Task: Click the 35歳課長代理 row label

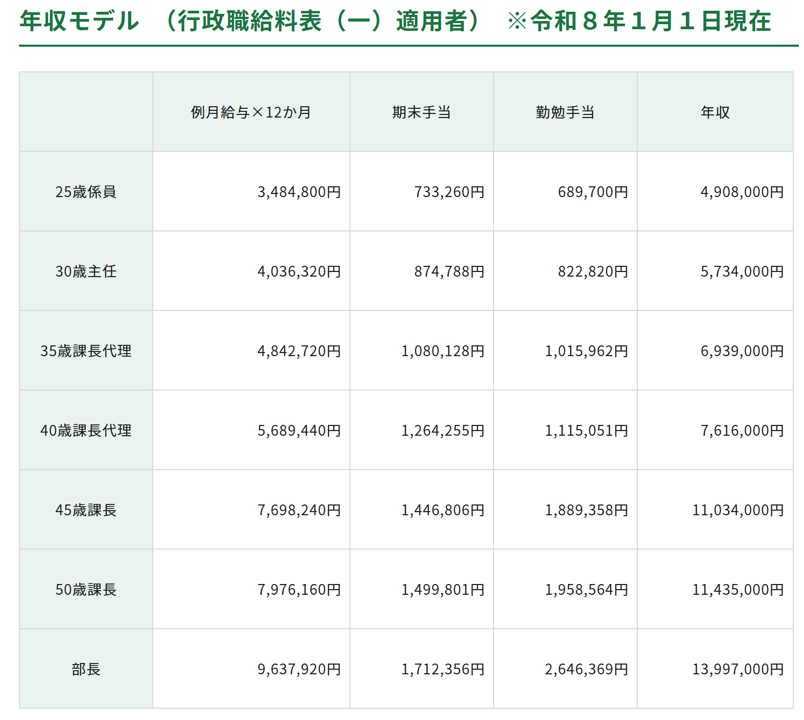Action: [85, 350]
